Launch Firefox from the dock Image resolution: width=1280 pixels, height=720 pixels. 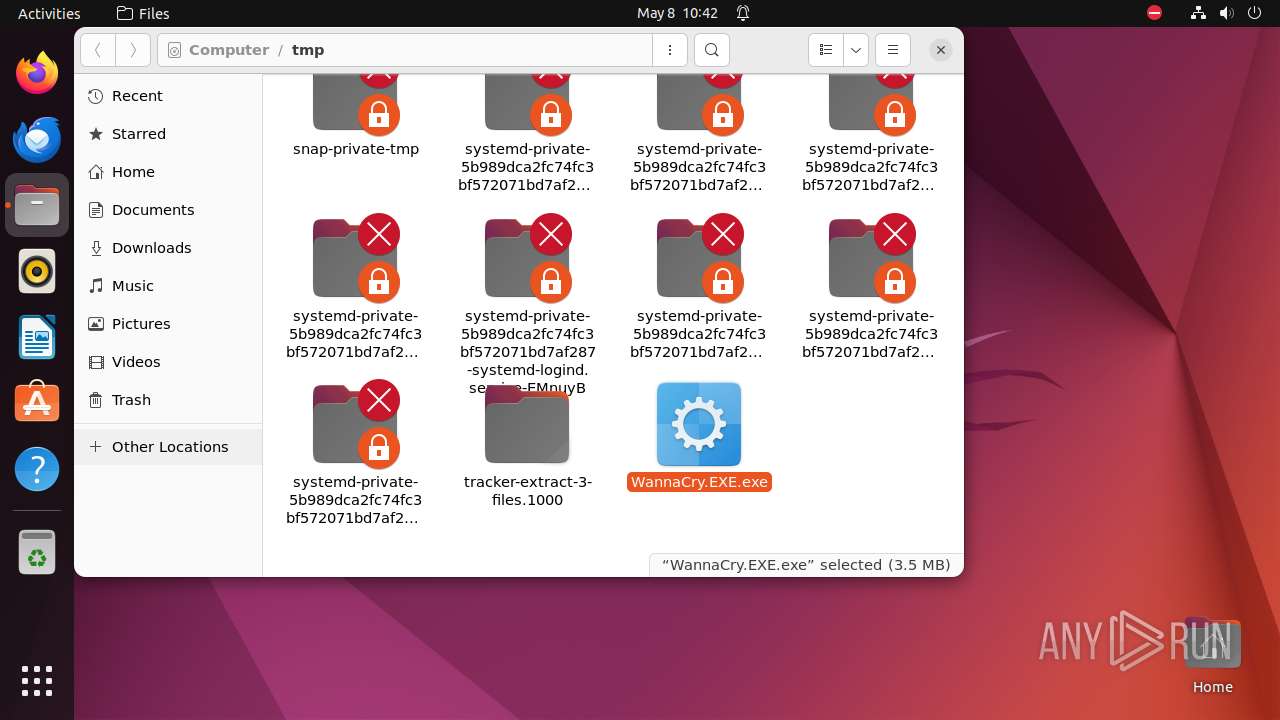pyautogui.click(x=37, y=73)
